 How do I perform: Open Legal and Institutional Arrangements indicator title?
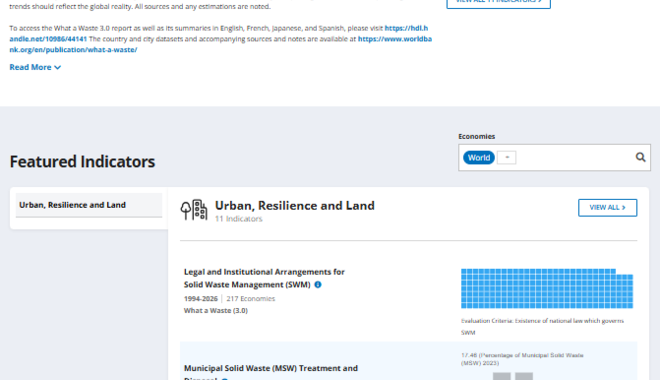tap(264, 278)
